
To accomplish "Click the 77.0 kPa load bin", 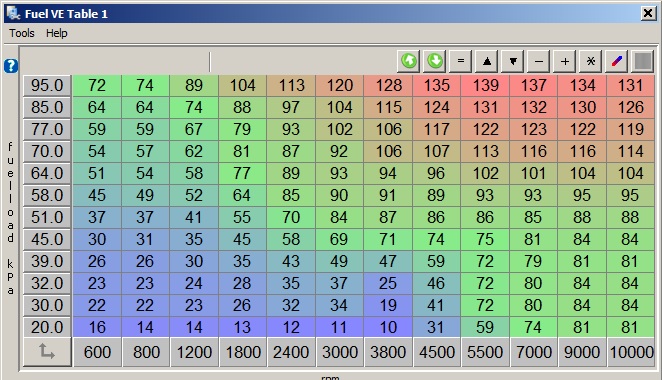I will click(x=47, y=130).
